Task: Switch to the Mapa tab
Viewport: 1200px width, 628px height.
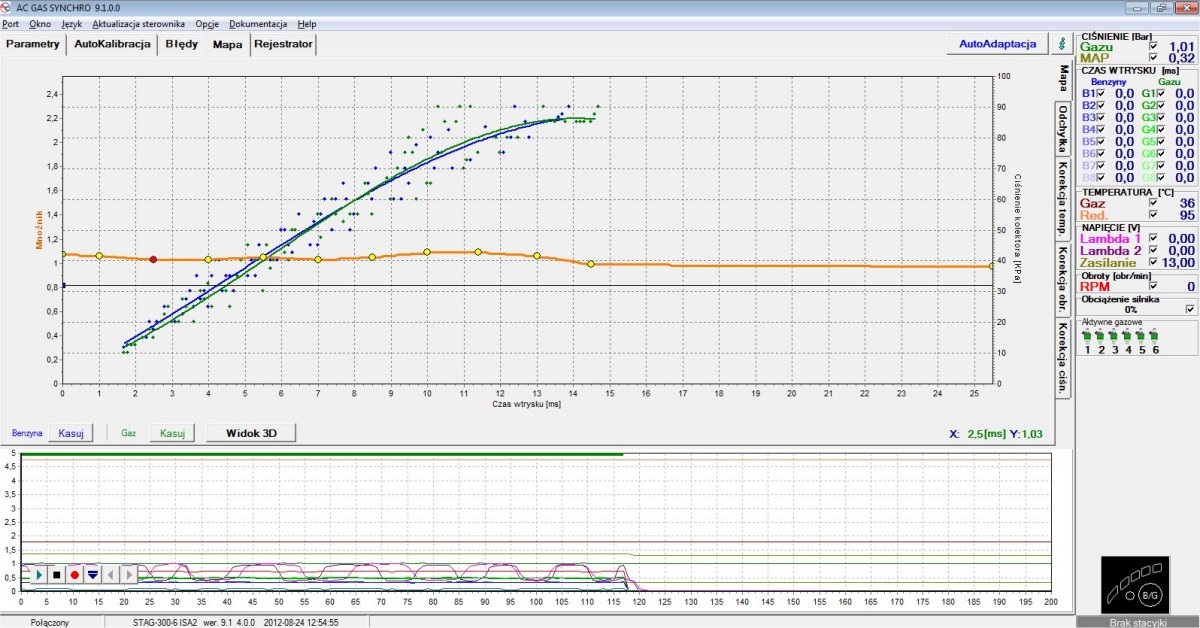Action: coord(227,45)
